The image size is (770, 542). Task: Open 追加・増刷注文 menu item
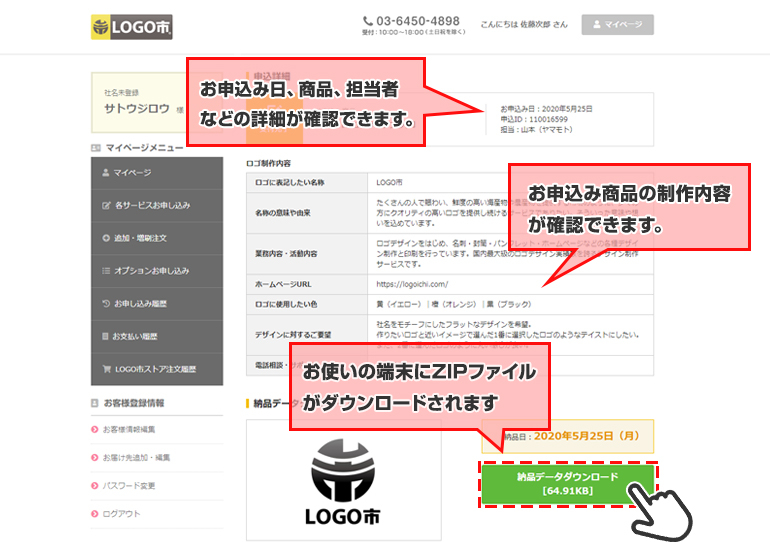(x=157, y=238)
